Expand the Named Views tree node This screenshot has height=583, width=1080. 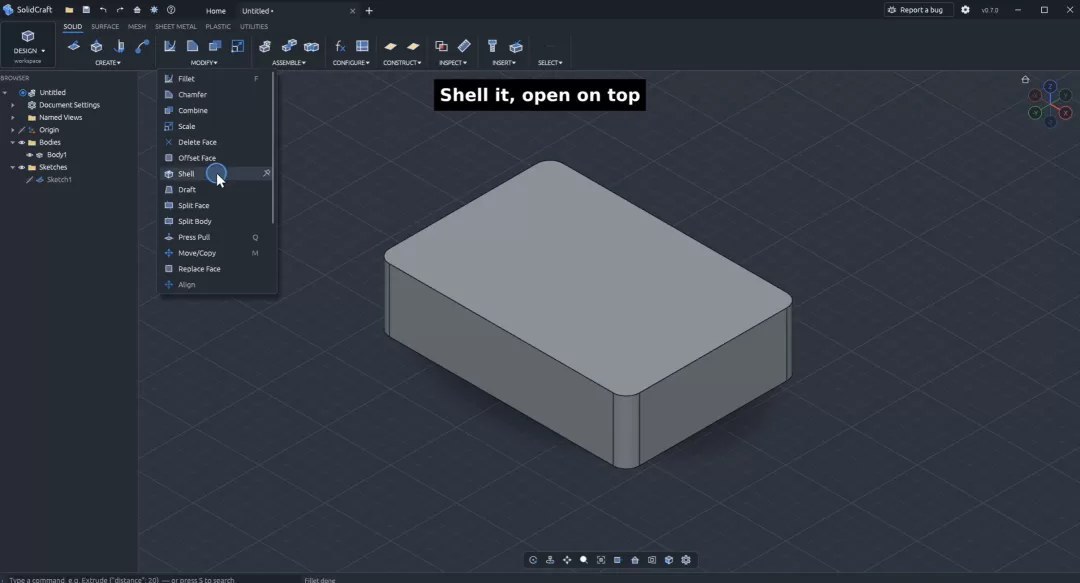(12, 118)
